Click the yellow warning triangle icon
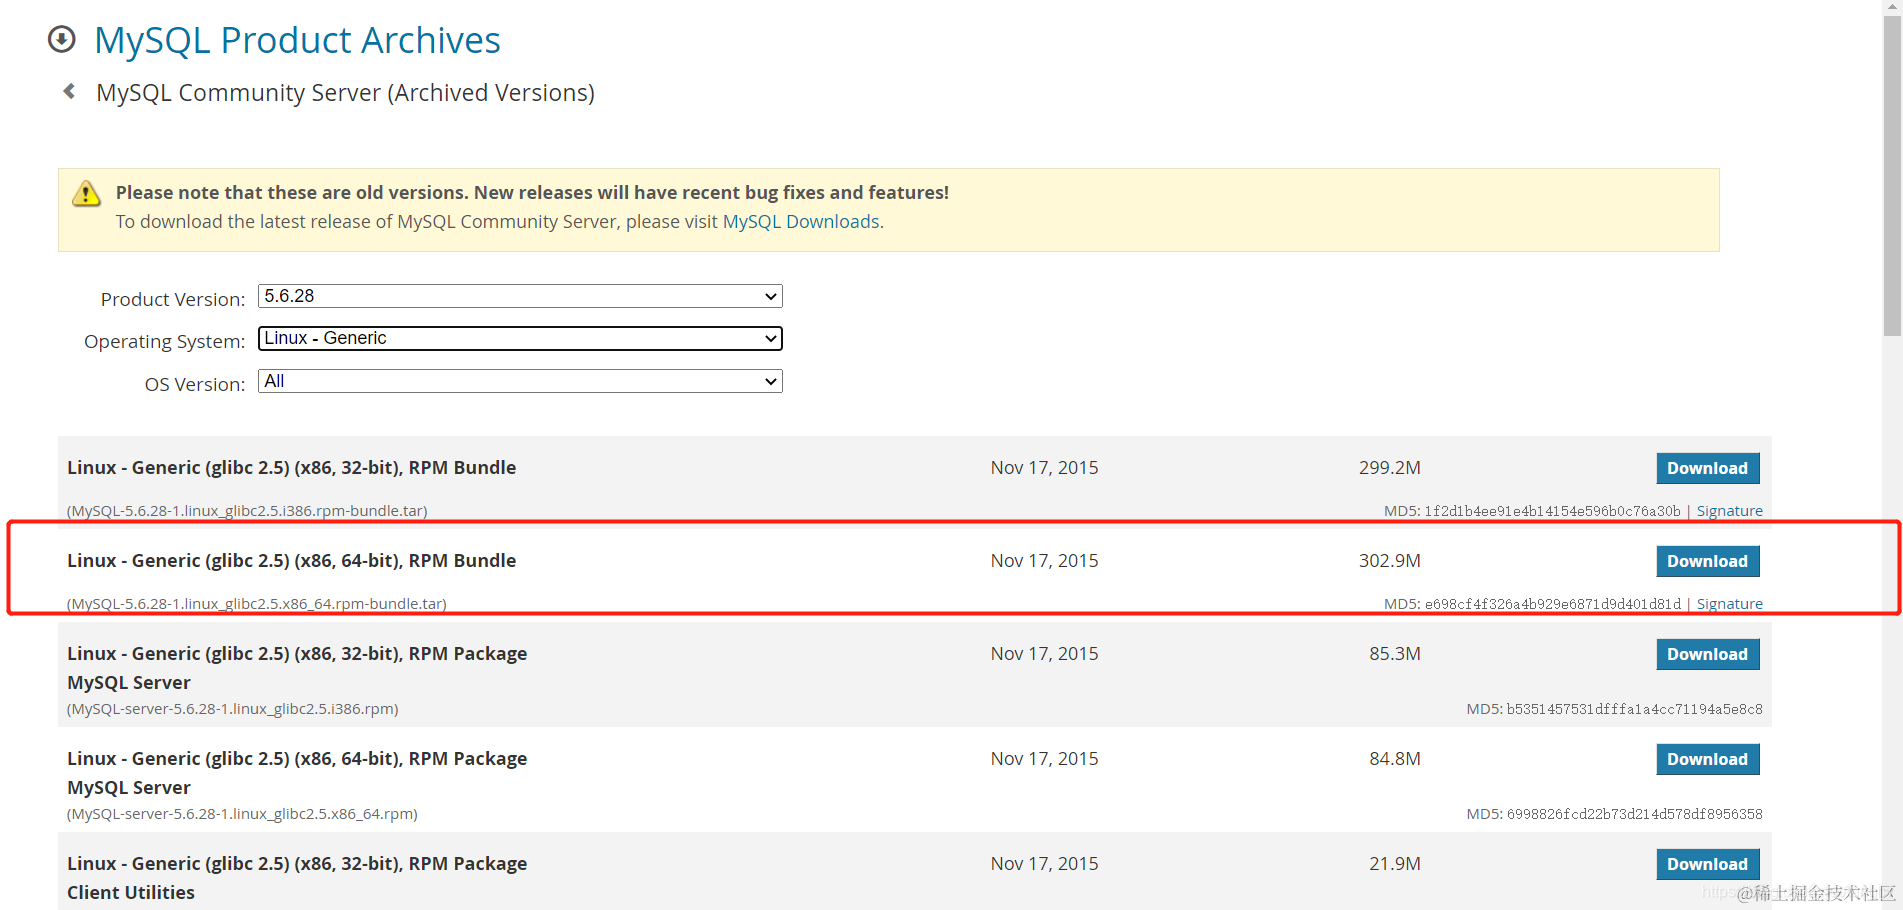Image resolution: width=1903 pixels, height=910 pixels. 87,193
